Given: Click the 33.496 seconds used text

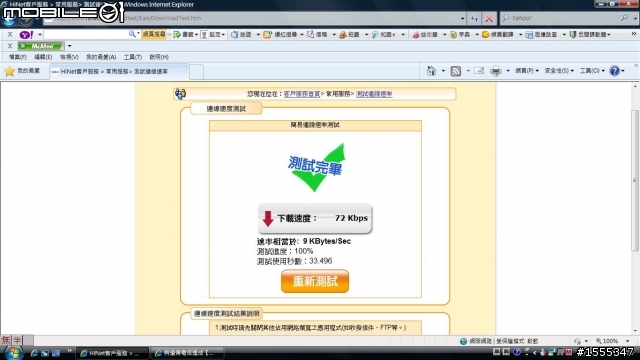Looking at the screenshot, I should 320,261.
